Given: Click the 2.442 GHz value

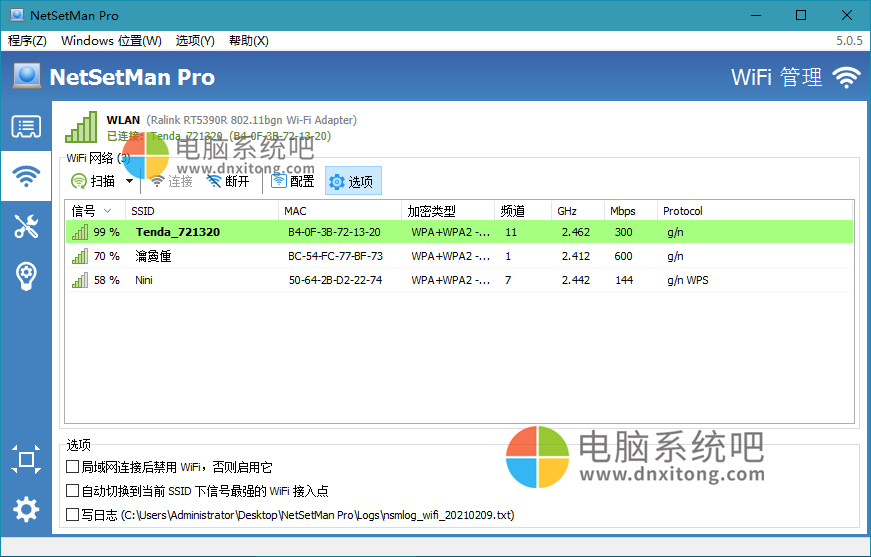Looking at the screenshot, I should [x=575, y=280].
